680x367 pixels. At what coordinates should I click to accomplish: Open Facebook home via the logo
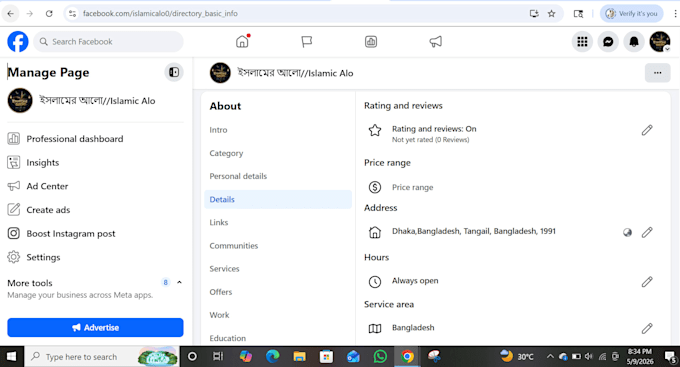tap(18, 42)
